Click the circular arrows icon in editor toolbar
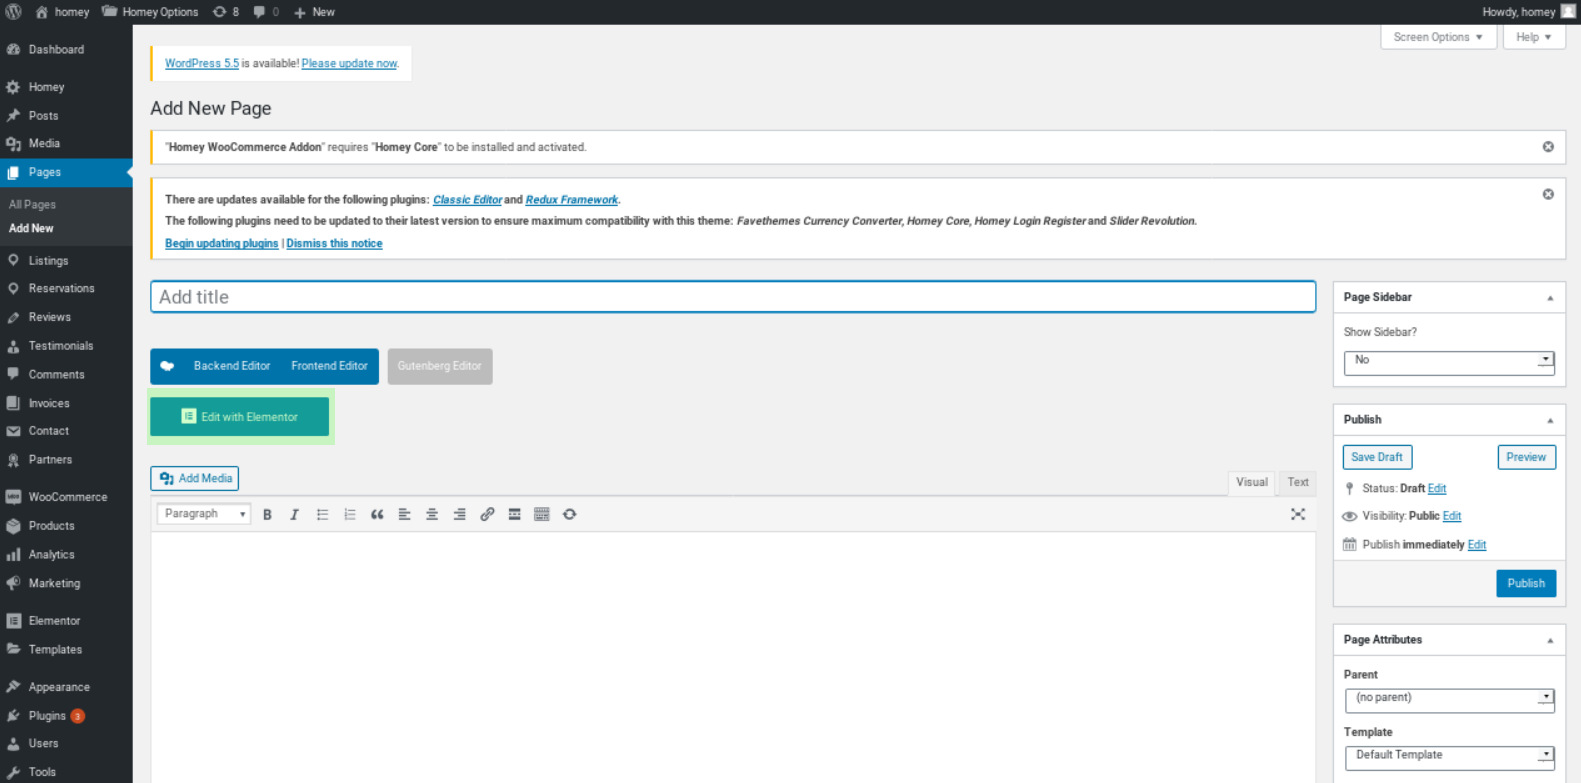Image resolution: width=1581 pixels, height=783 pixels. [x=570, y=514]
